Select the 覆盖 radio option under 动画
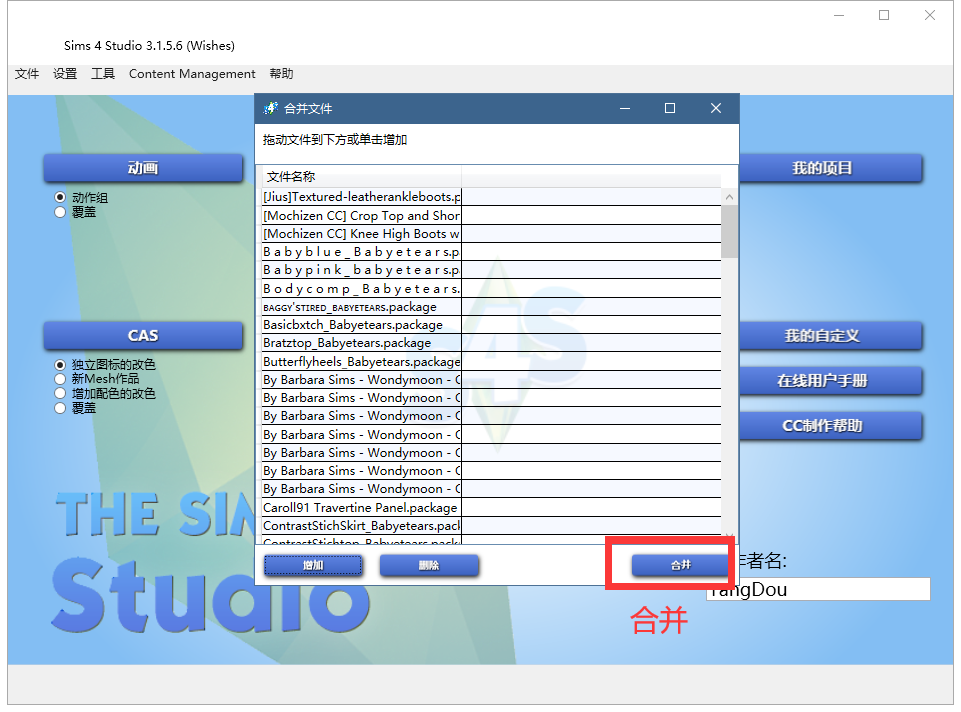This screenshot has height=712, width=961. tap(60, 212)
